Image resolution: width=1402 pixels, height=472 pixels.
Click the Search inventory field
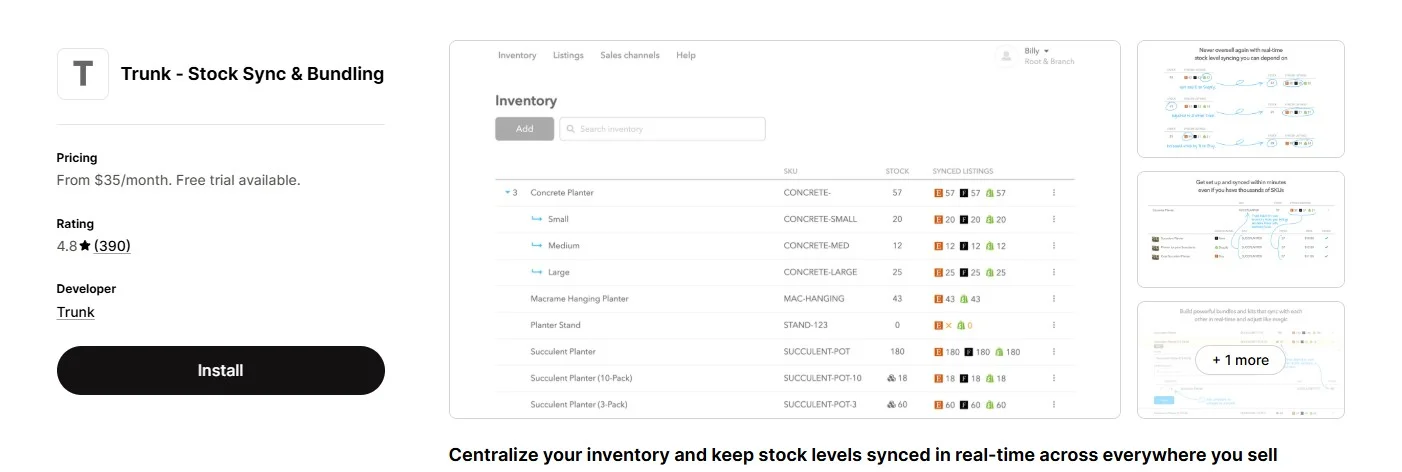pyautogui.click(x=662, y=129)
